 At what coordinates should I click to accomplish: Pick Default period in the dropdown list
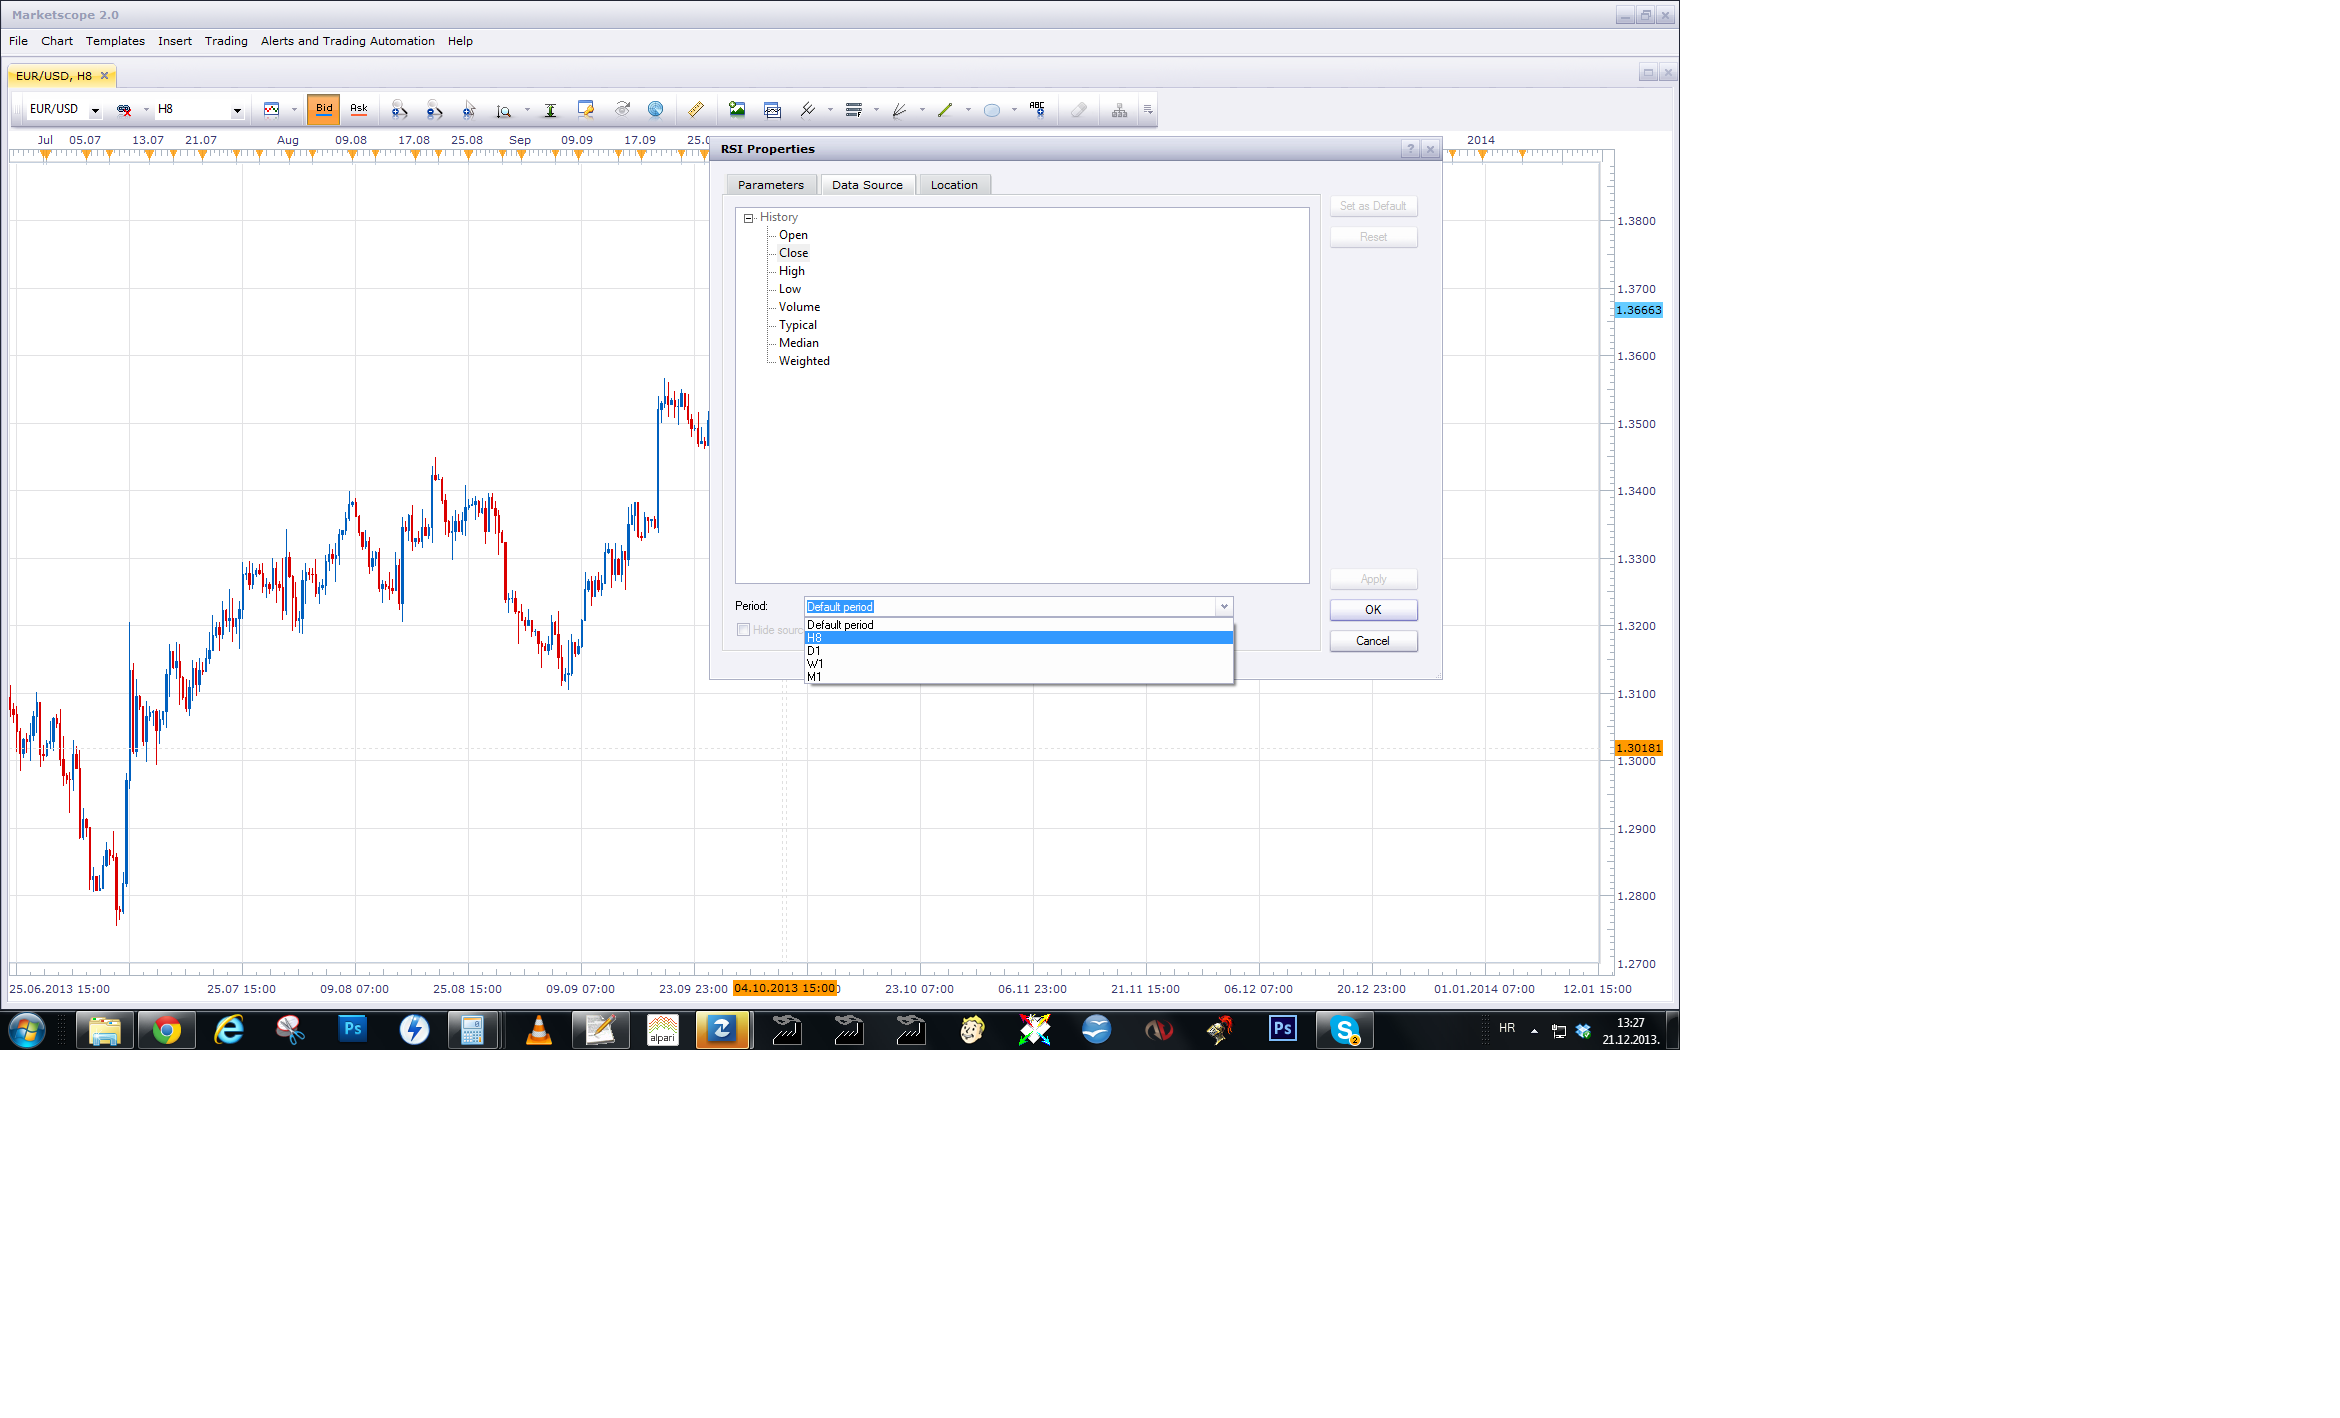(x=1019, y=625)
